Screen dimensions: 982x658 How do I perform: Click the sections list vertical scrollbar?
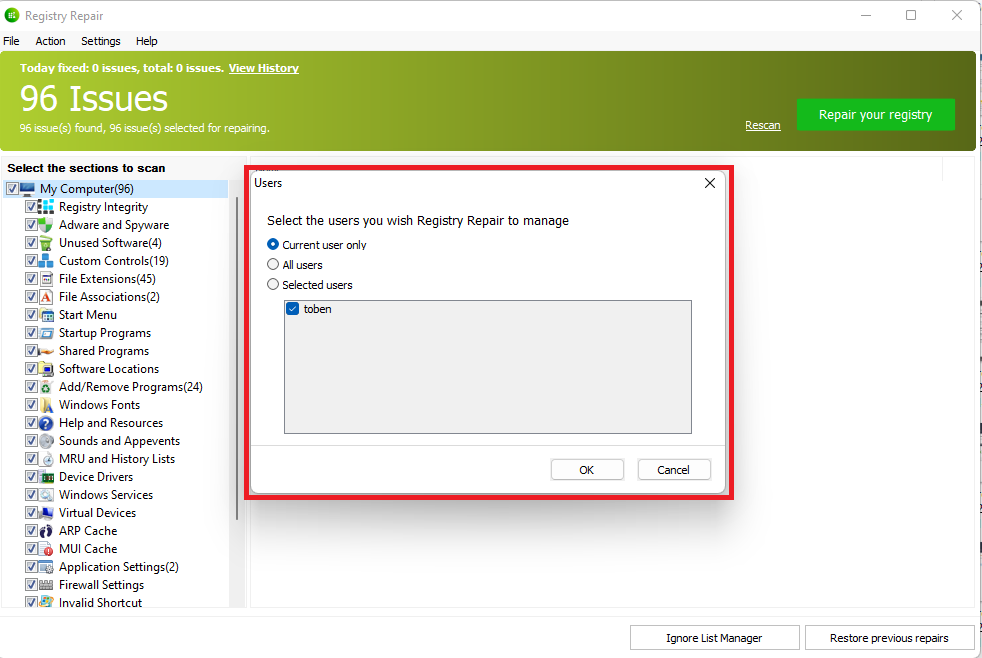237,360
